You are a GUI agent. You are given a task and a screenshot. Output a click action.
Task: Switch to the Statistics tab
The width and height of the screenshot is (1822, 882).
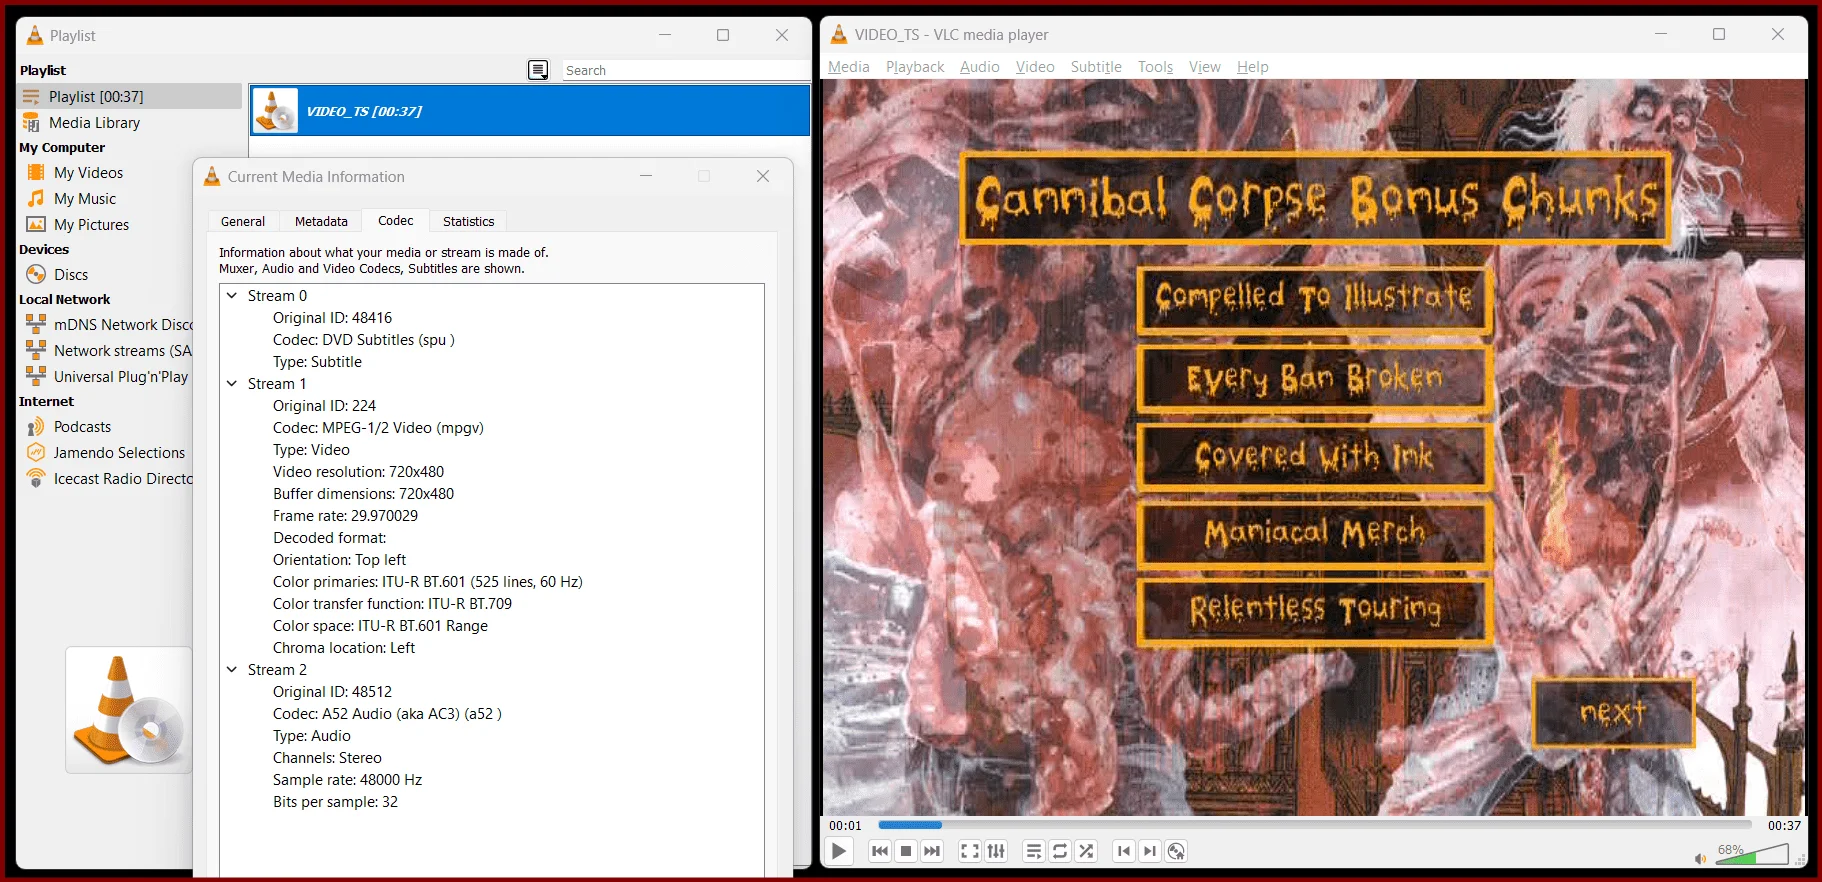468,221
